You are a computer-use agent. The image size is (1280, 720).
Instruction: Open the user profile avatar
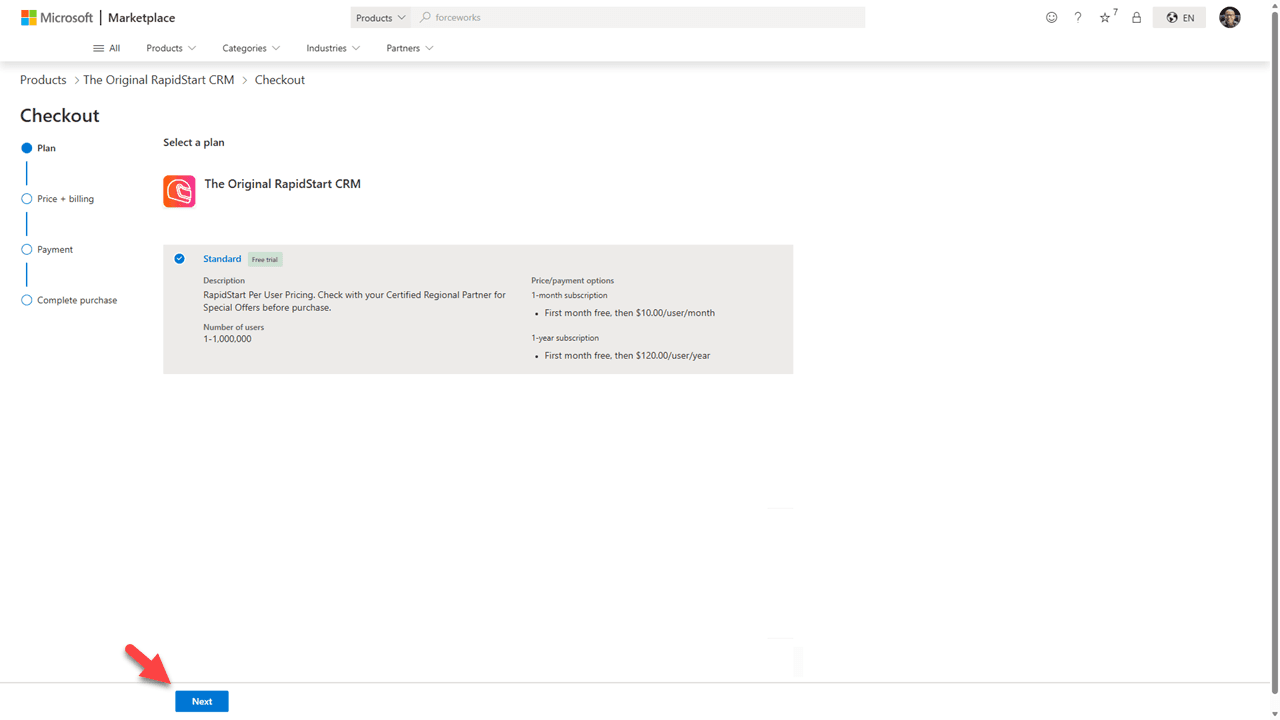click(x=1230, y=17)
